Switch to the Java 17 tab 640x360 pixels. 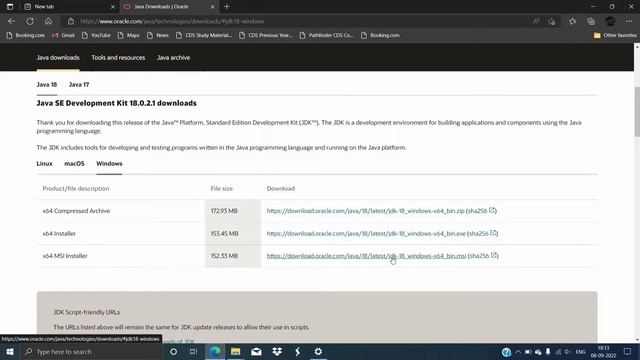79,84
